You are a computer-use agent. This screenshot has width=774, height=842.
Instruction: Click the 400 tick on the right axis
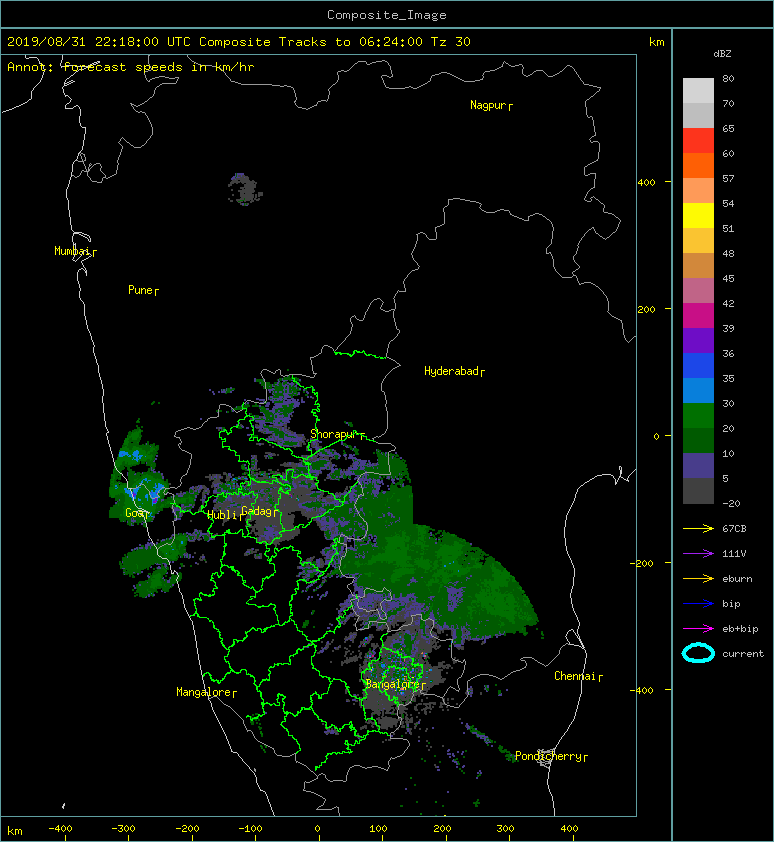point(646,183)
